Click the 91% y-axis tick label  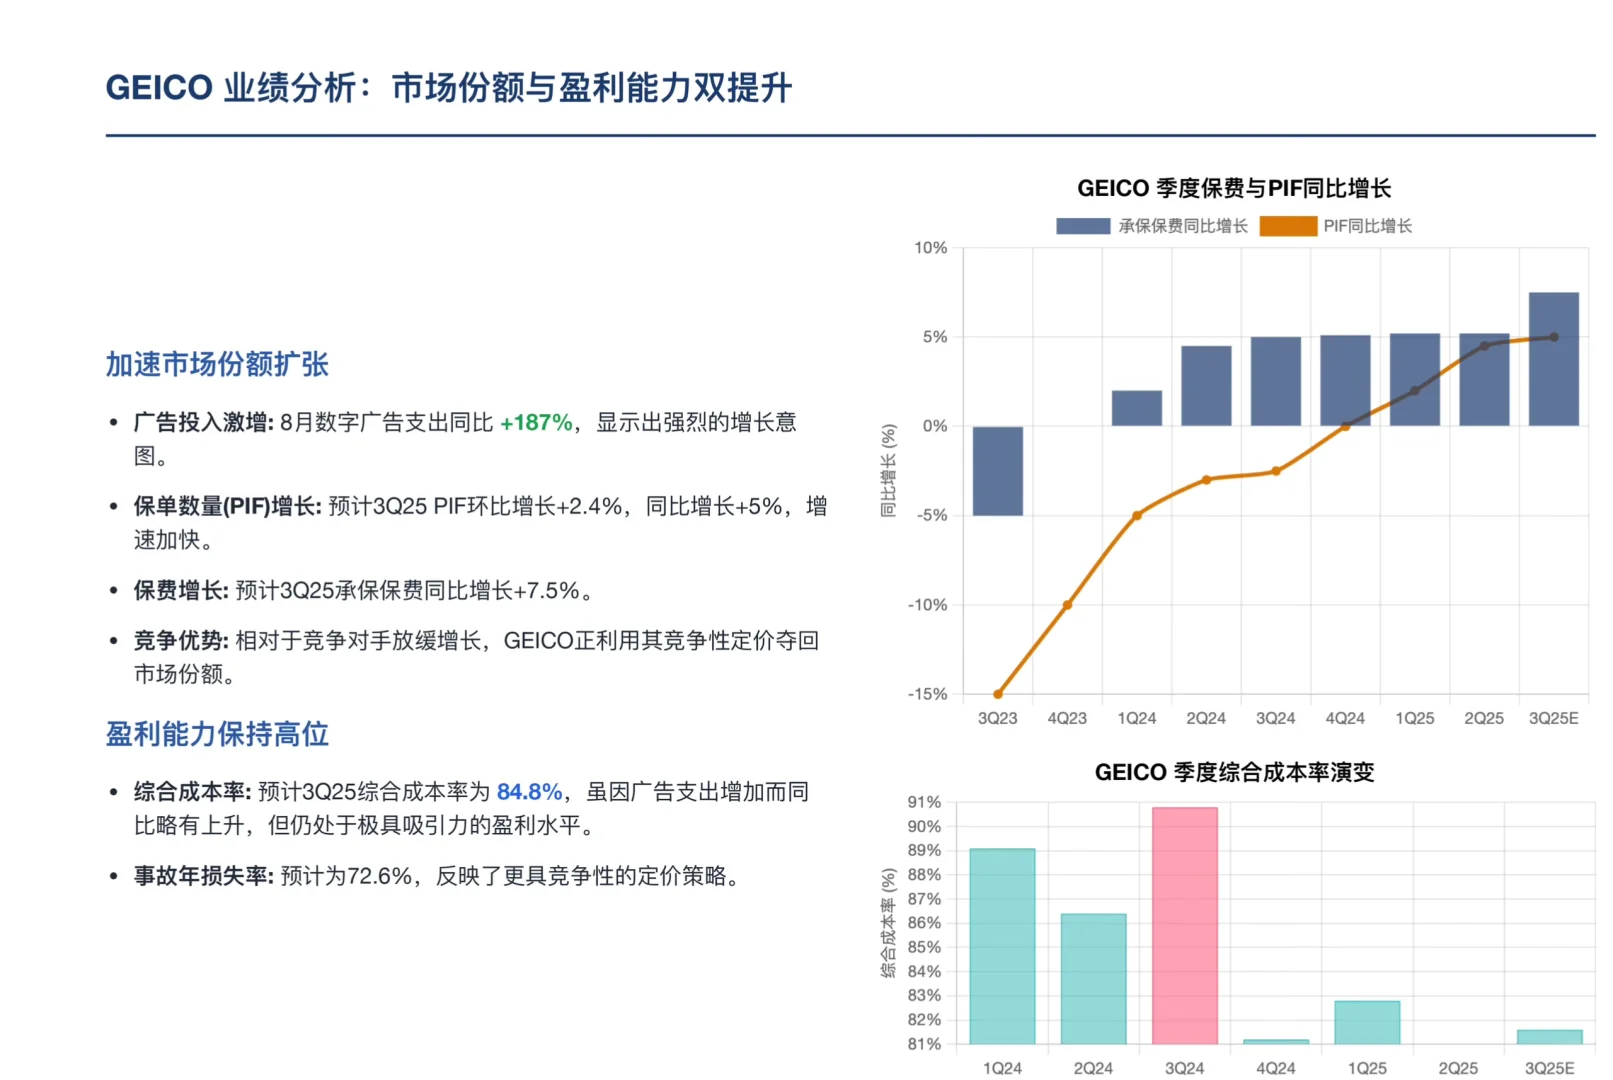[924, 802]
